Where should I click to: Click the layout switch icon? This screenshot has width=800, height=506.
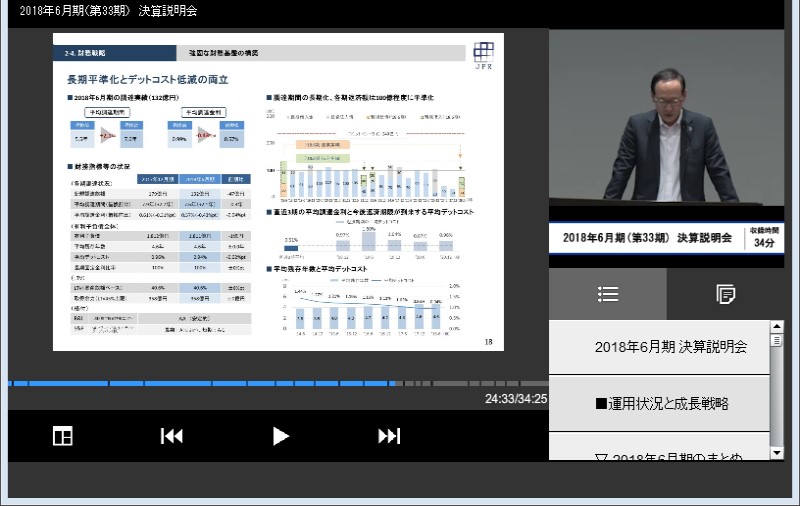(63, 436)
